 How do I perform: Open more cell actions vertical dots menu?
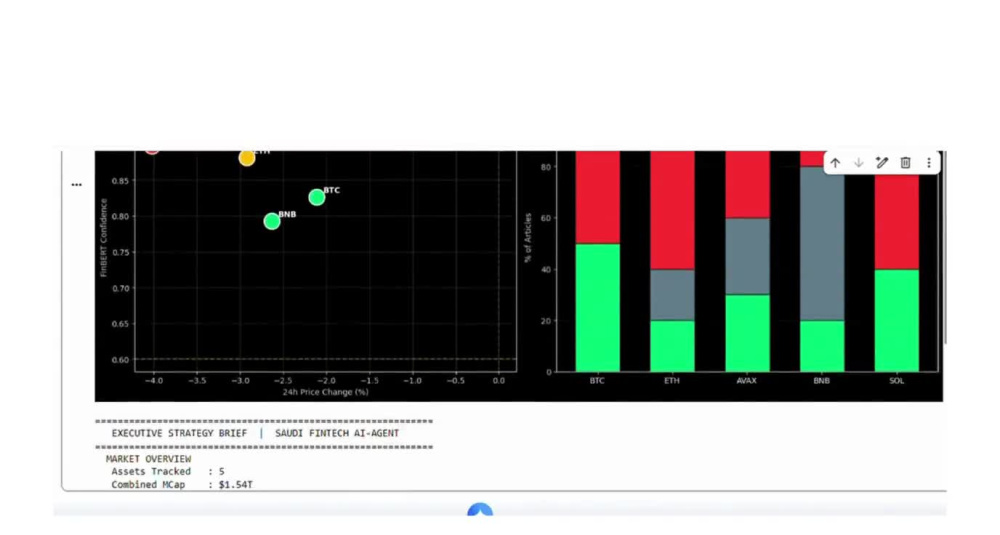point(929,163)
